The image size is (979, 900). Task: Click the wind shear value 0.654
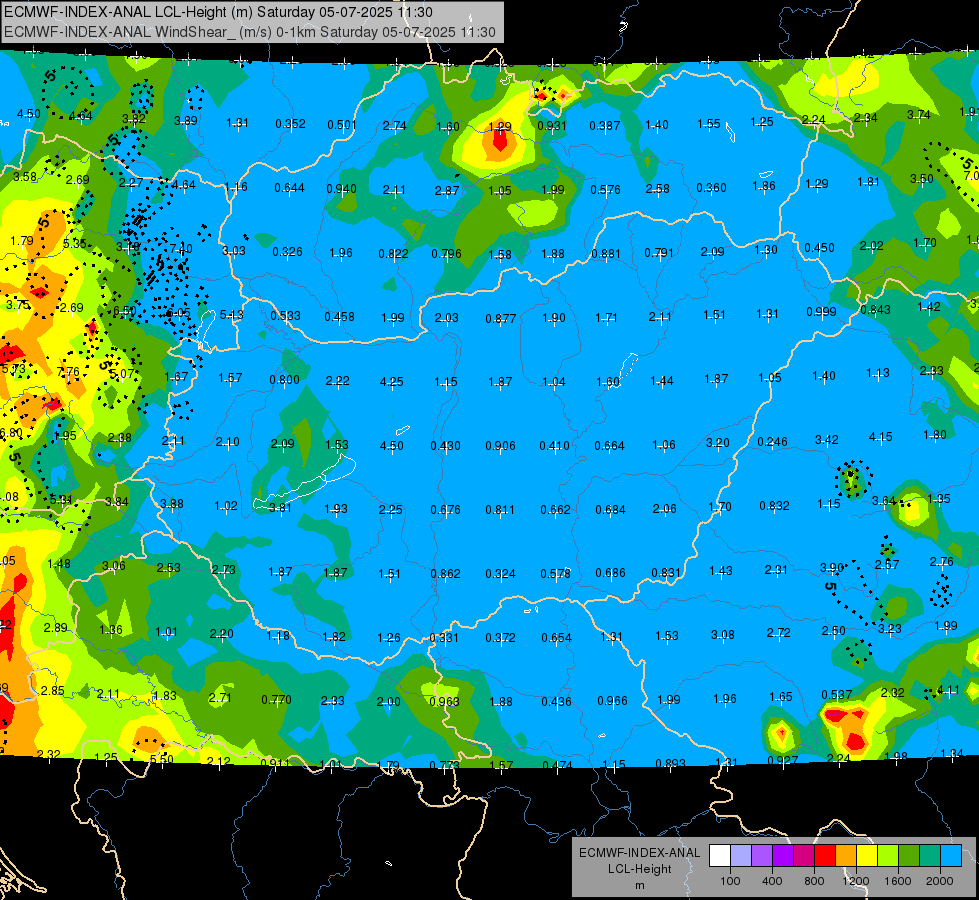pos(556,638)
